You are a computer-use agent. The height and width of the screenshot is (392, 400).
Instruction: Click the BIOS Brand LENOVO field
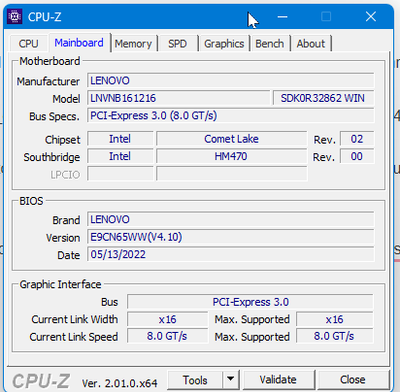point(231,219)
